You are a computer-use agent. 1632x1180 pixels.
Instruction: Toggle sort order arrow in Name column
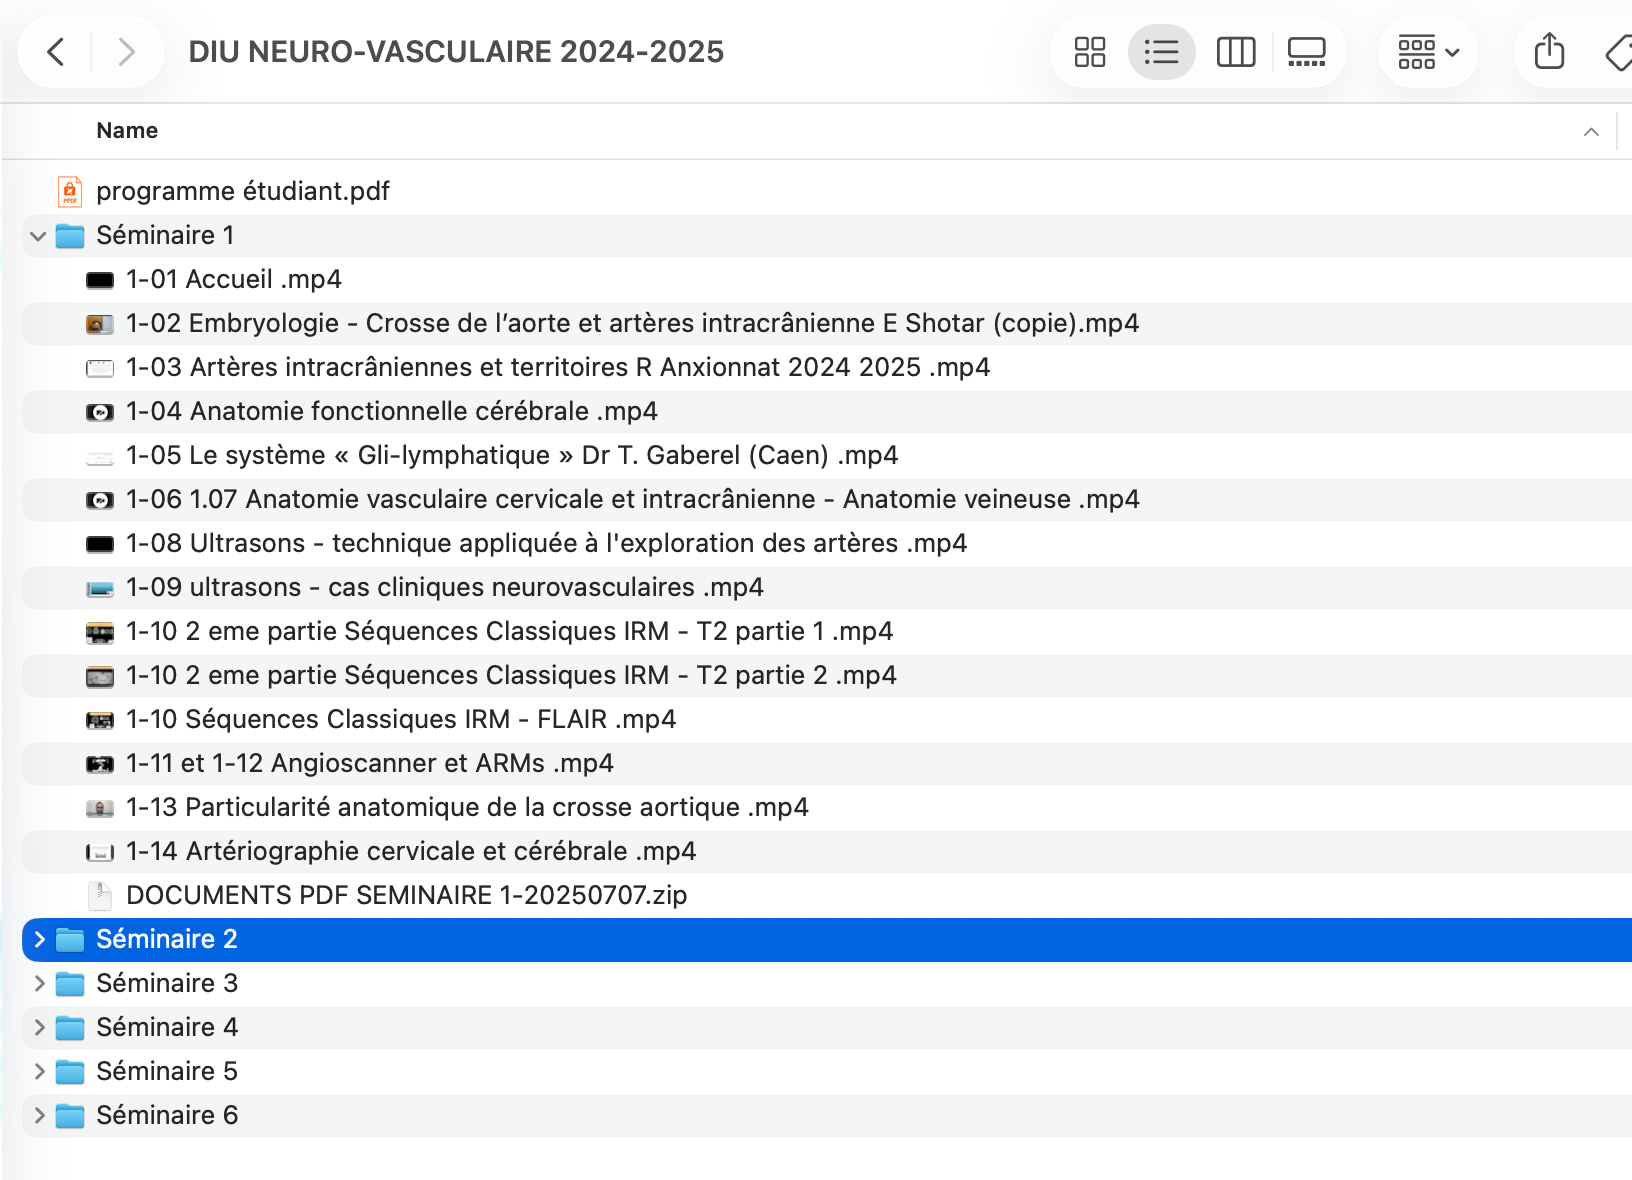pyautogui.click(x=1591, y=132)
